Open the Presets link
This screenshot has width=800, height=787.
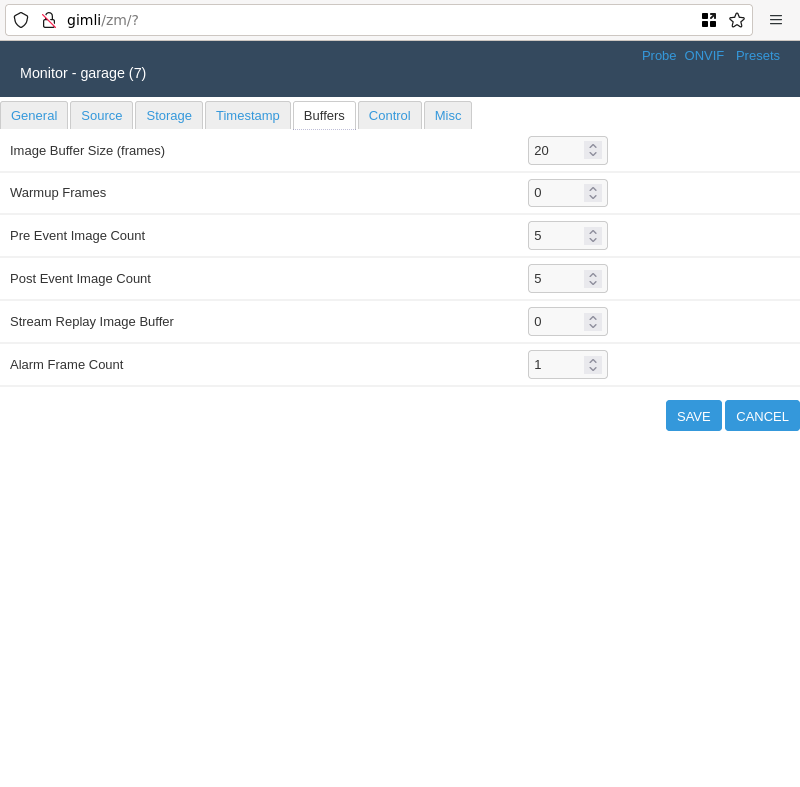pyautogui.click(x=758, y=56)
